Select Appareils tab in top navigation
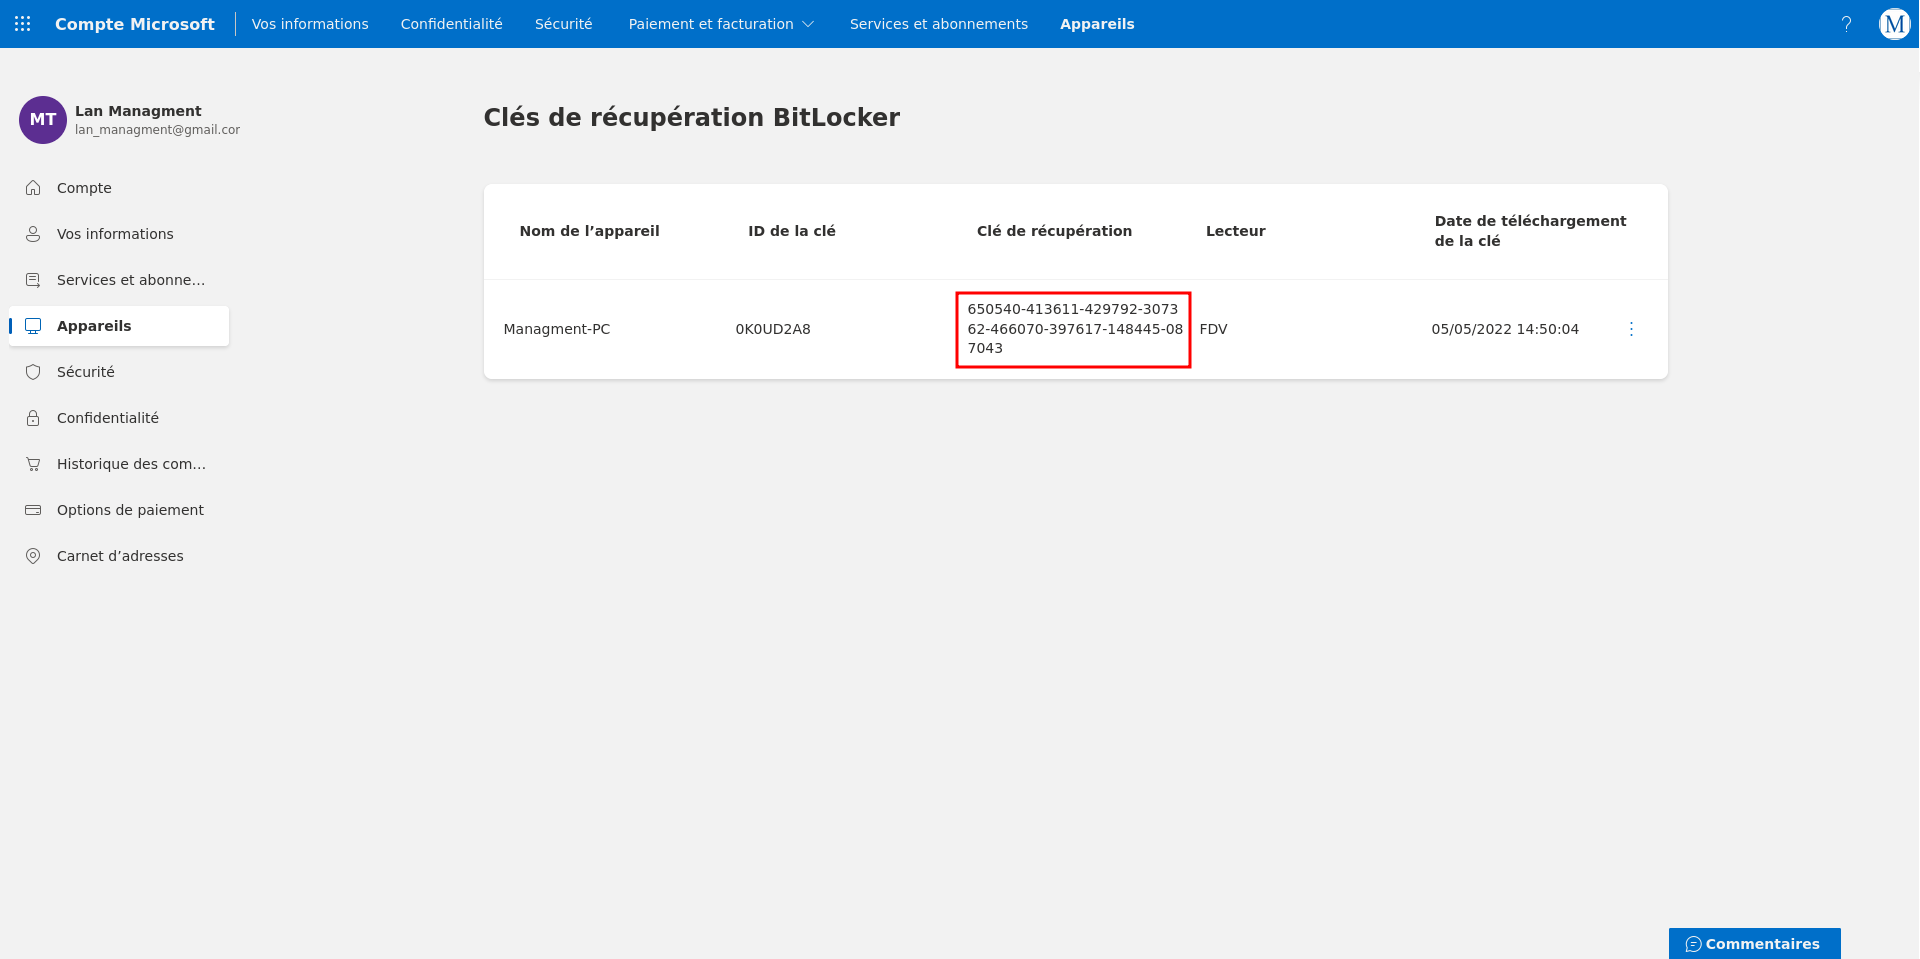This screenshot has width=1920, height=959. [1097, 24]
